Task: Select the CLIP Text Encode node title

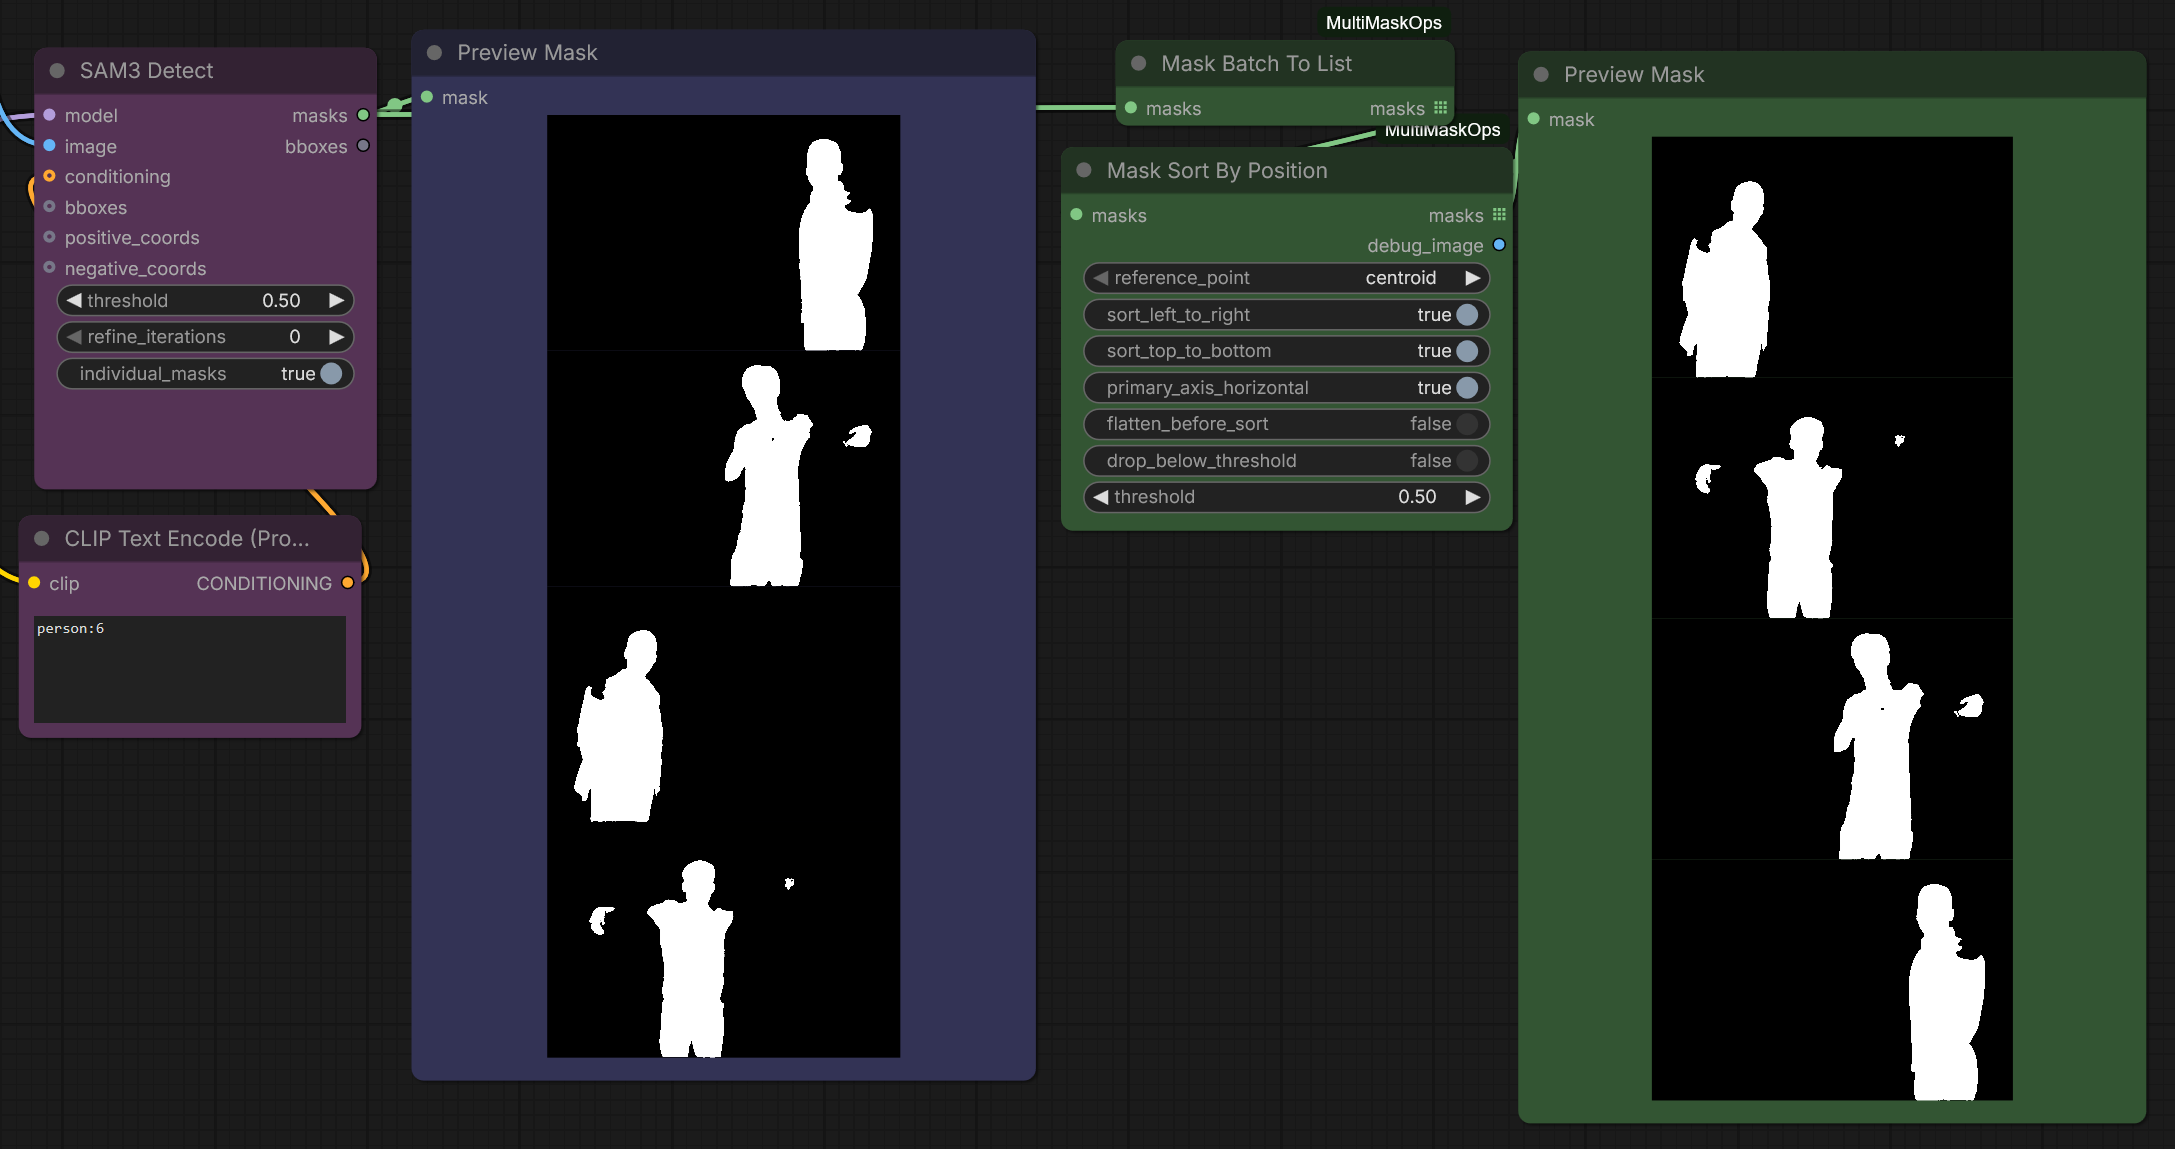Action: coord(187,539)
